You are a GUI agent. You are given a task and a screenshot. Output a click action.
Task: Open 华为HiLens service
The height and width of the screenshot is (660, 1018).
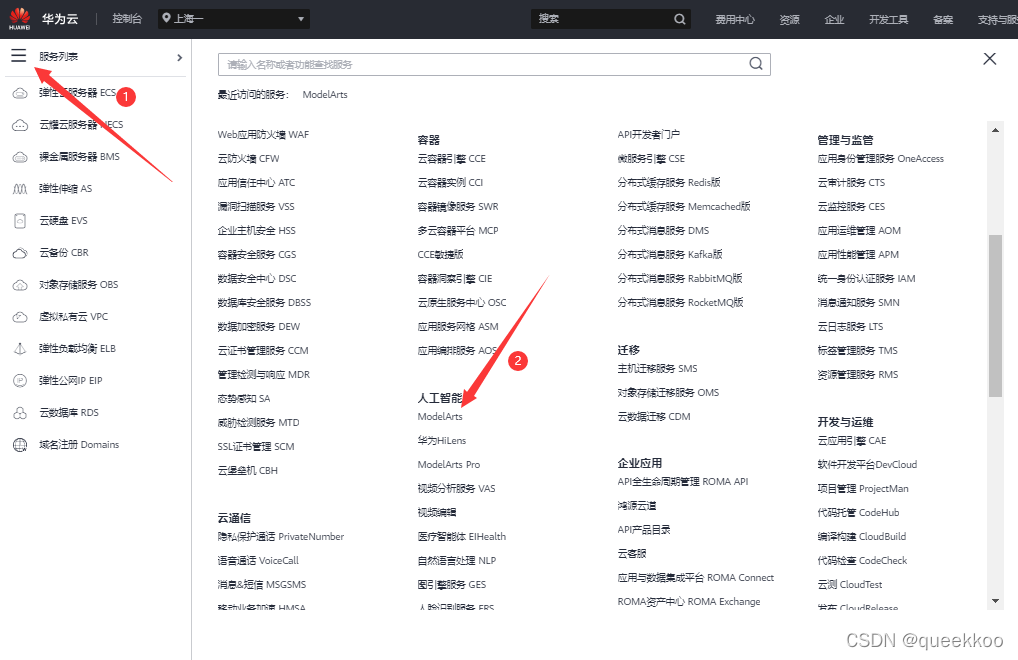(441, 441)
